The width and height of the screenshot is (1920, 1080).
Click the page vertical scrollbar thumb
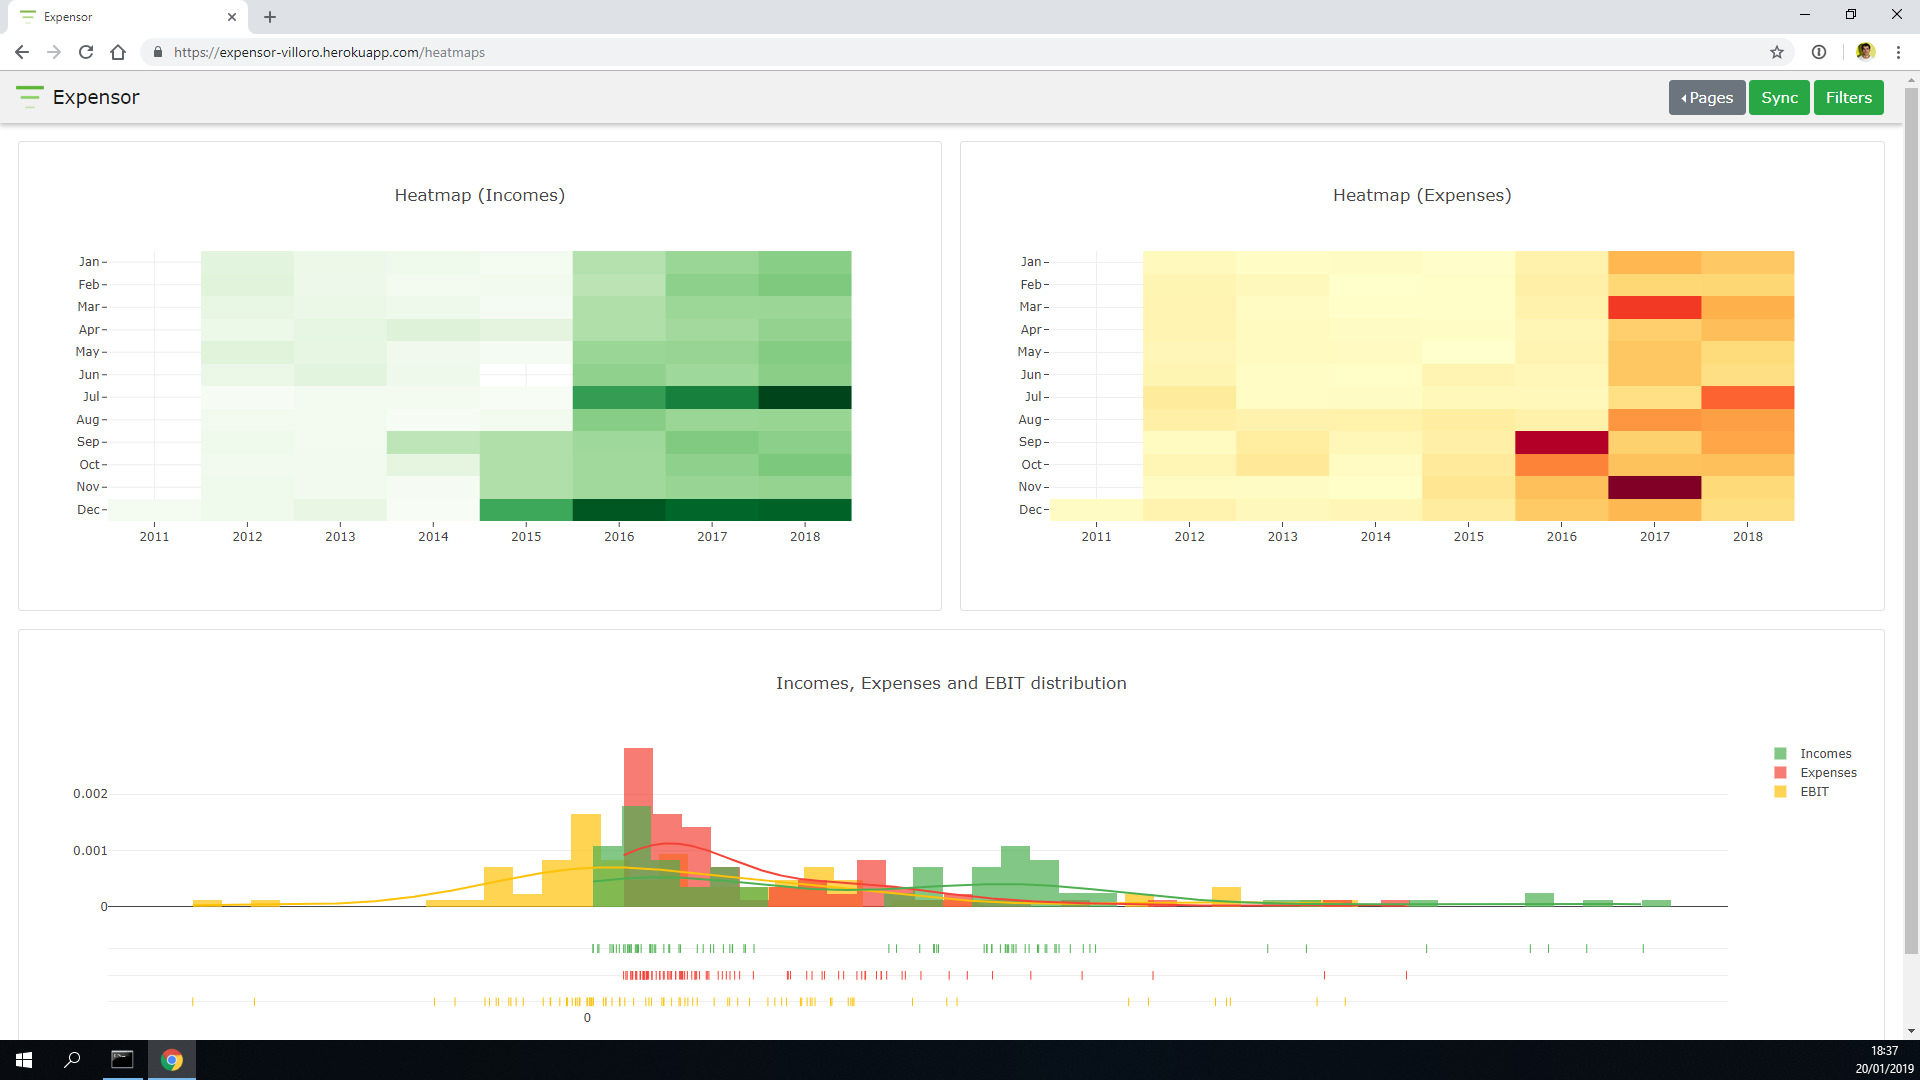coord(1911,520)
